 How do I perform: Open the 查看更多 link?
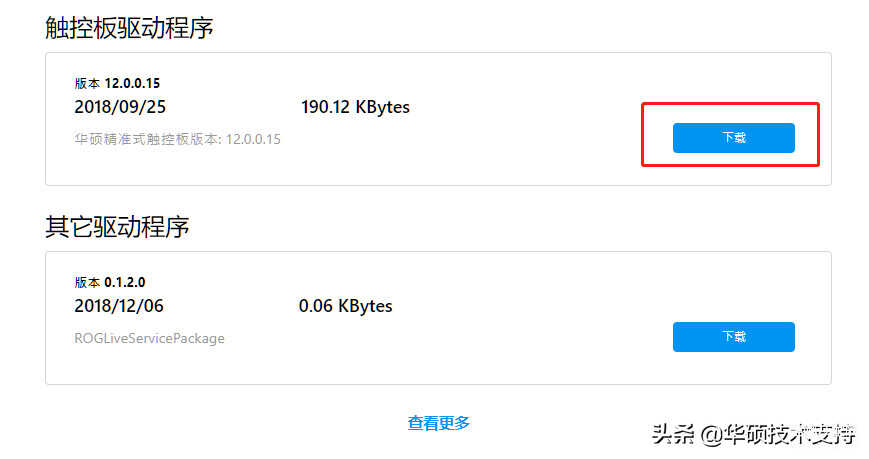point(438,423)
